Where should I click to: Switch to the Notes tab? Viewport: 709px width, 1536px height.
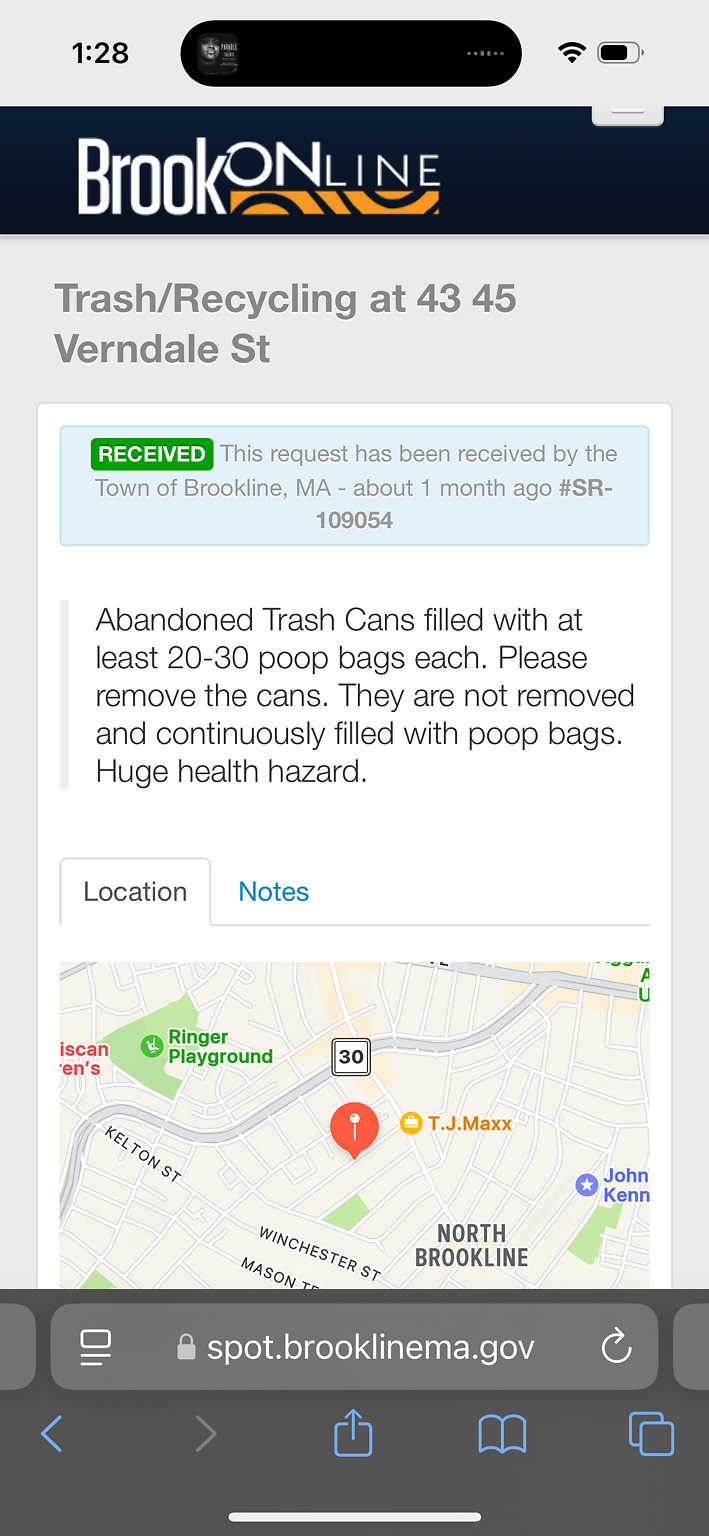(x=273, y=892)
